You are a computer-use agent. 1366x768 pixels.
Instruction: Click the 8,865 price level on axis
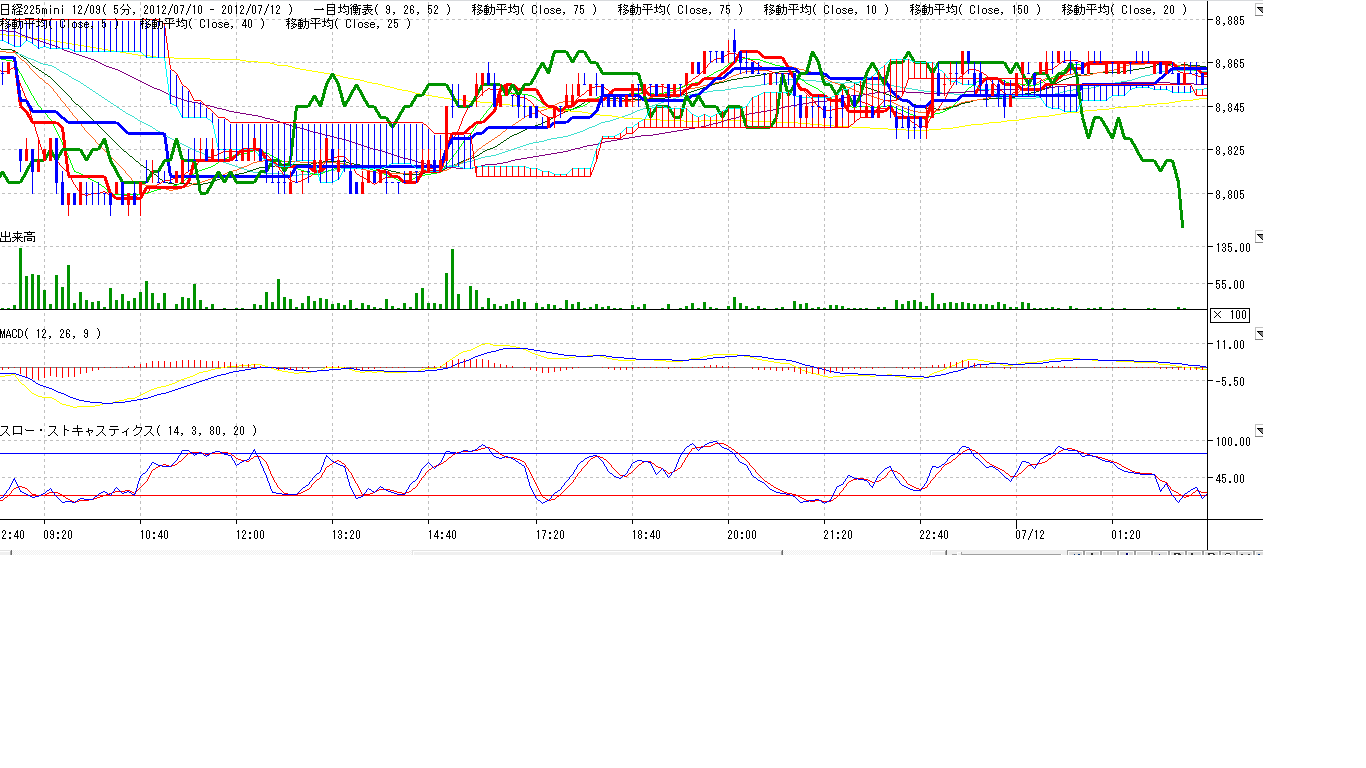[x=1228, y=64]
